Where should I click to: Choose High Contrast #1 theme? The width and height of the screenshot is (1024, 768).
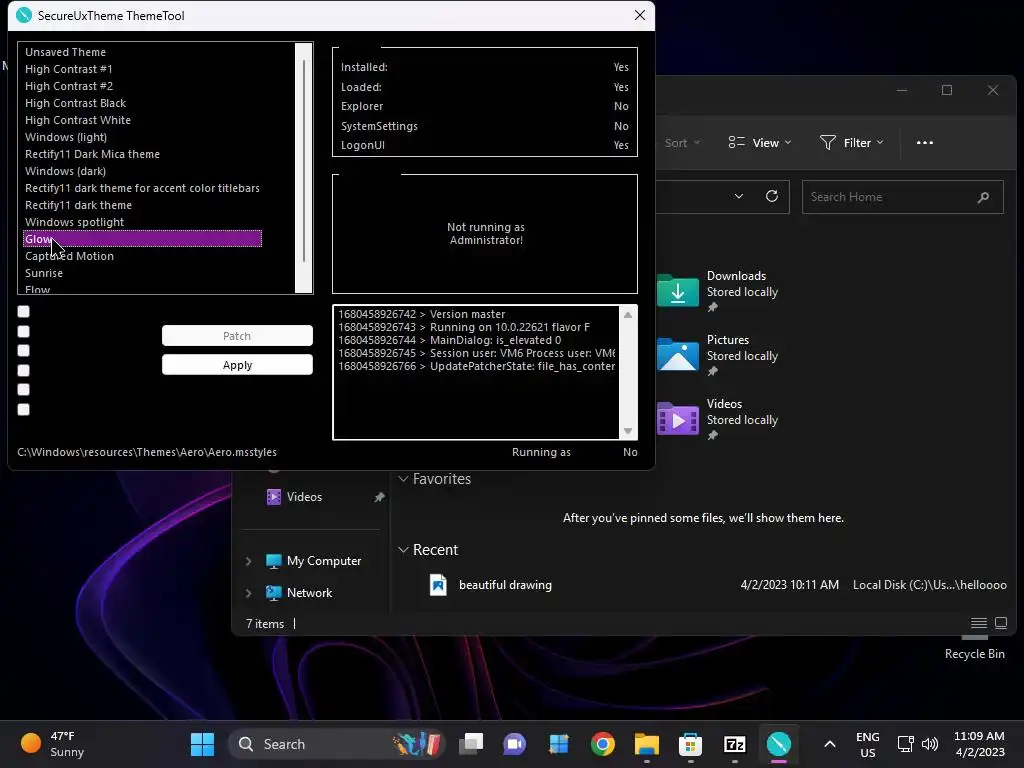(x=69, y=69)
